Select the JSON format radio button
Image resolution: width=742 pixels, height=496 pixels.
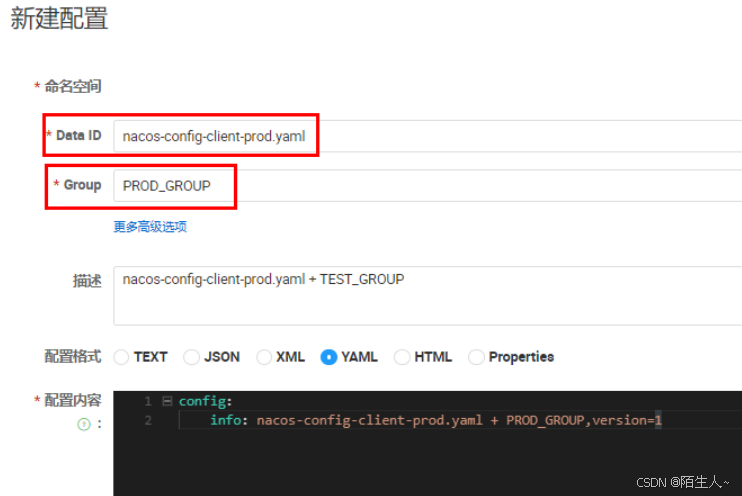tap(191, 357)
